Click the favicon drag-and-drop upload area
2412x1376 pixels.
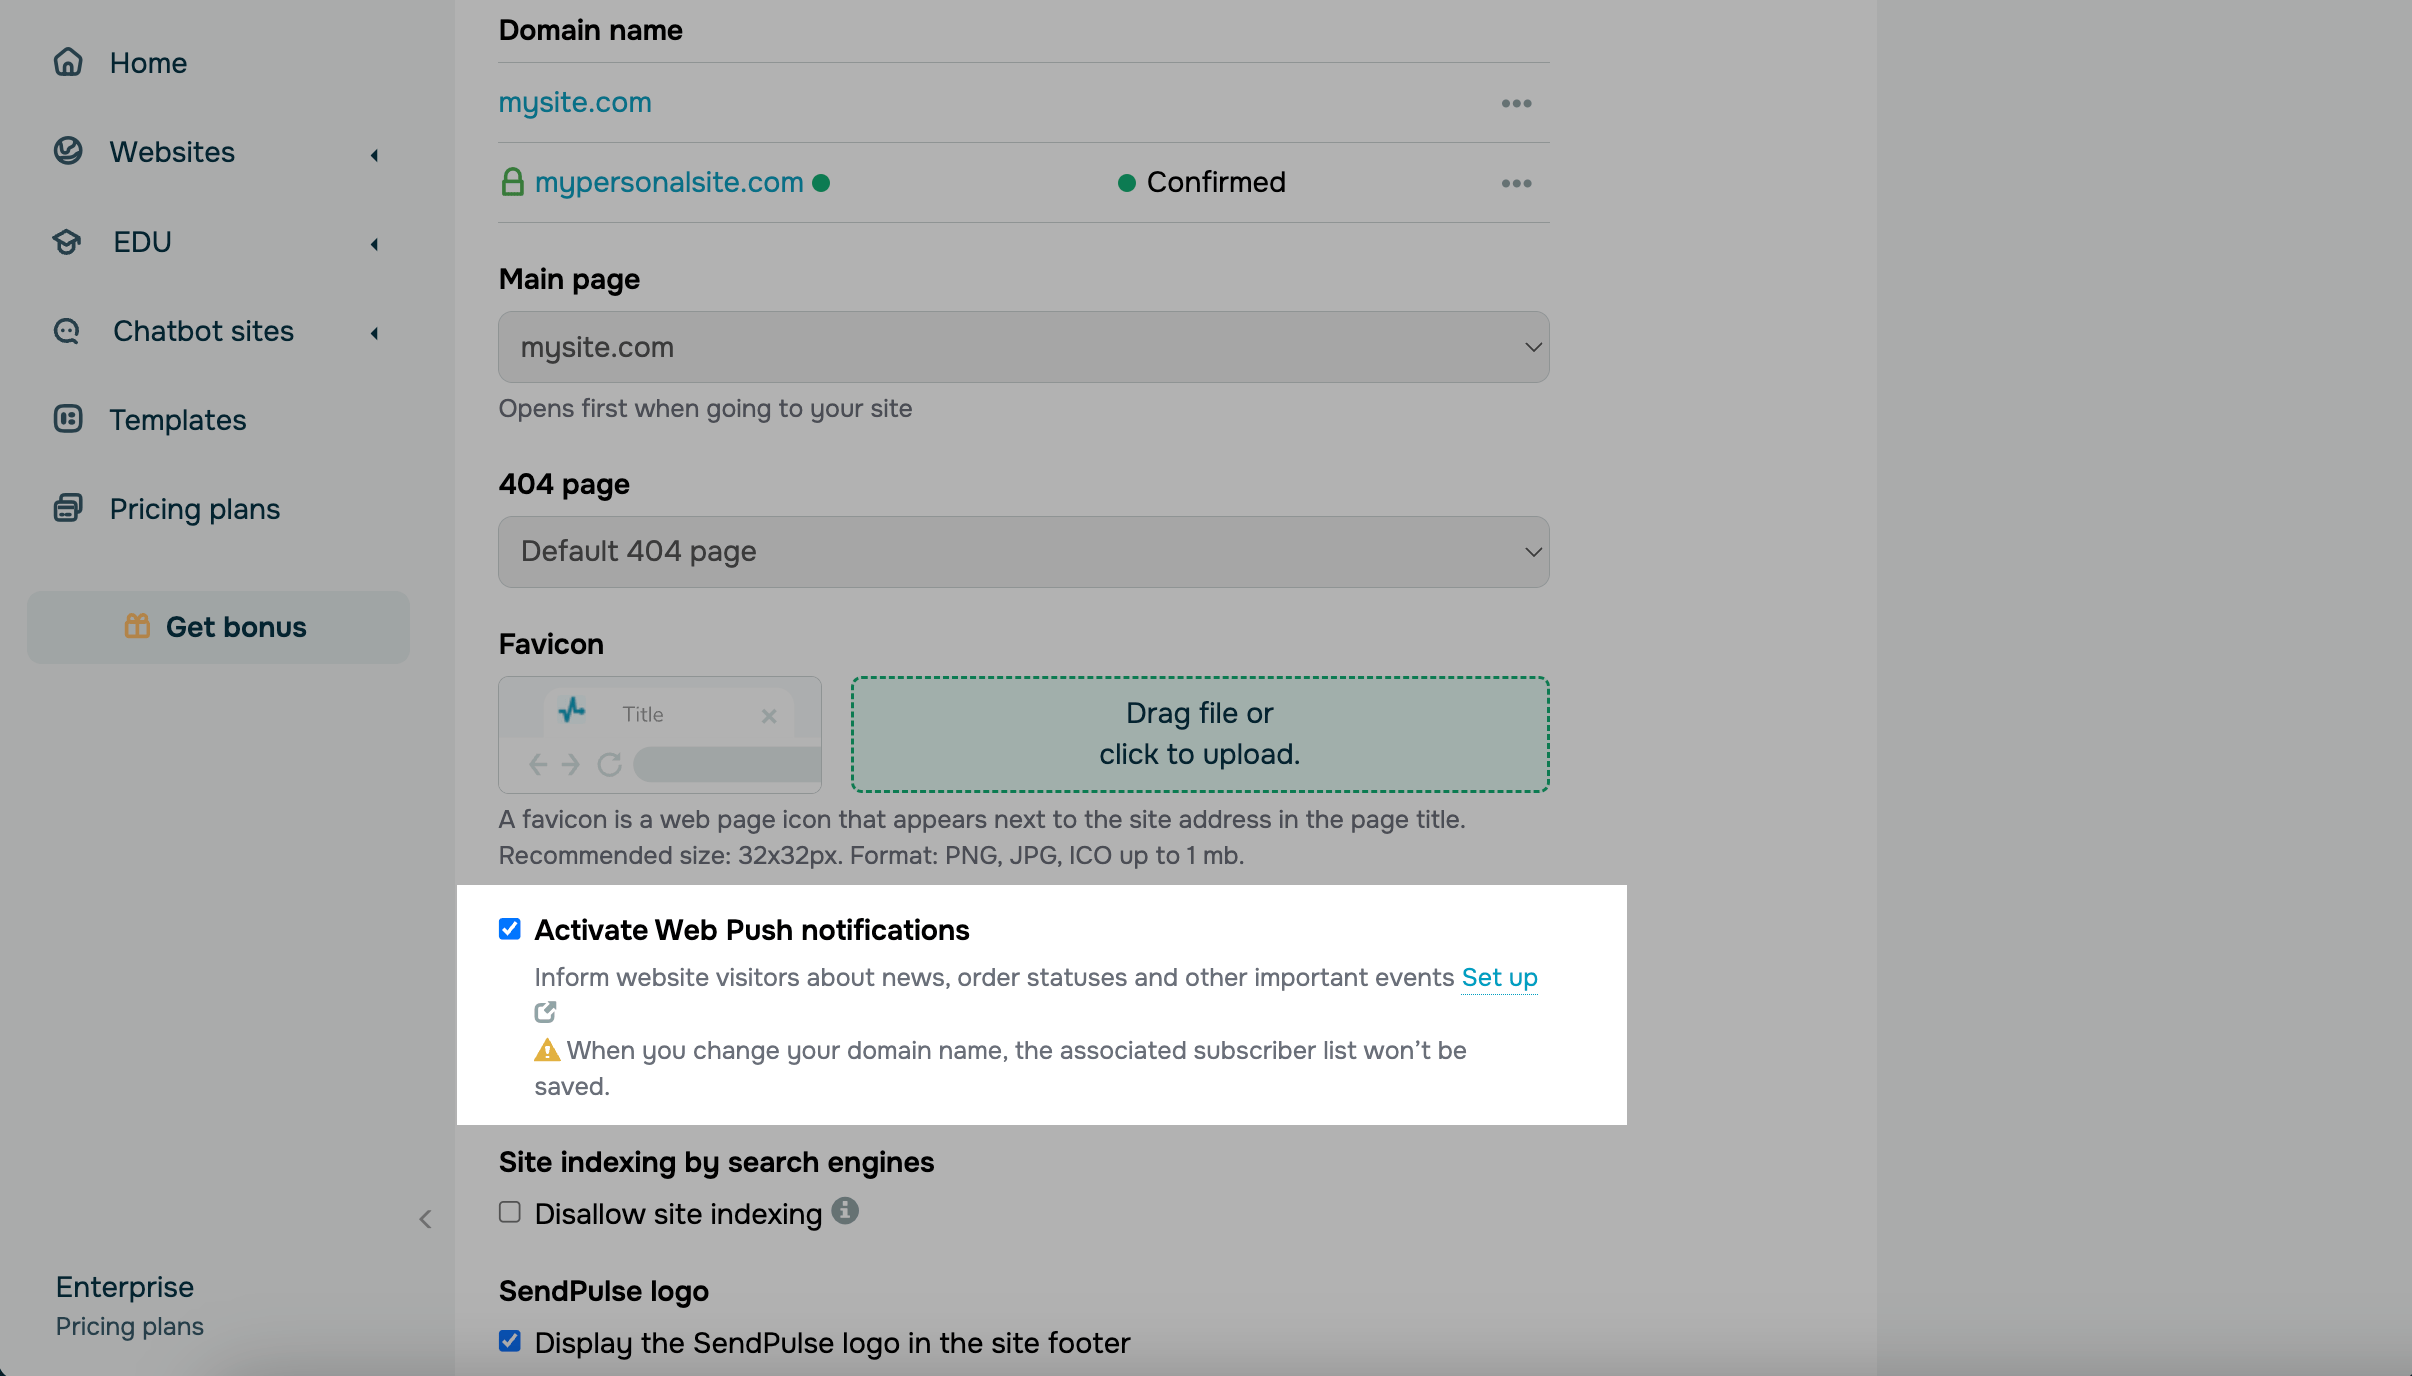click(1199, 734)
